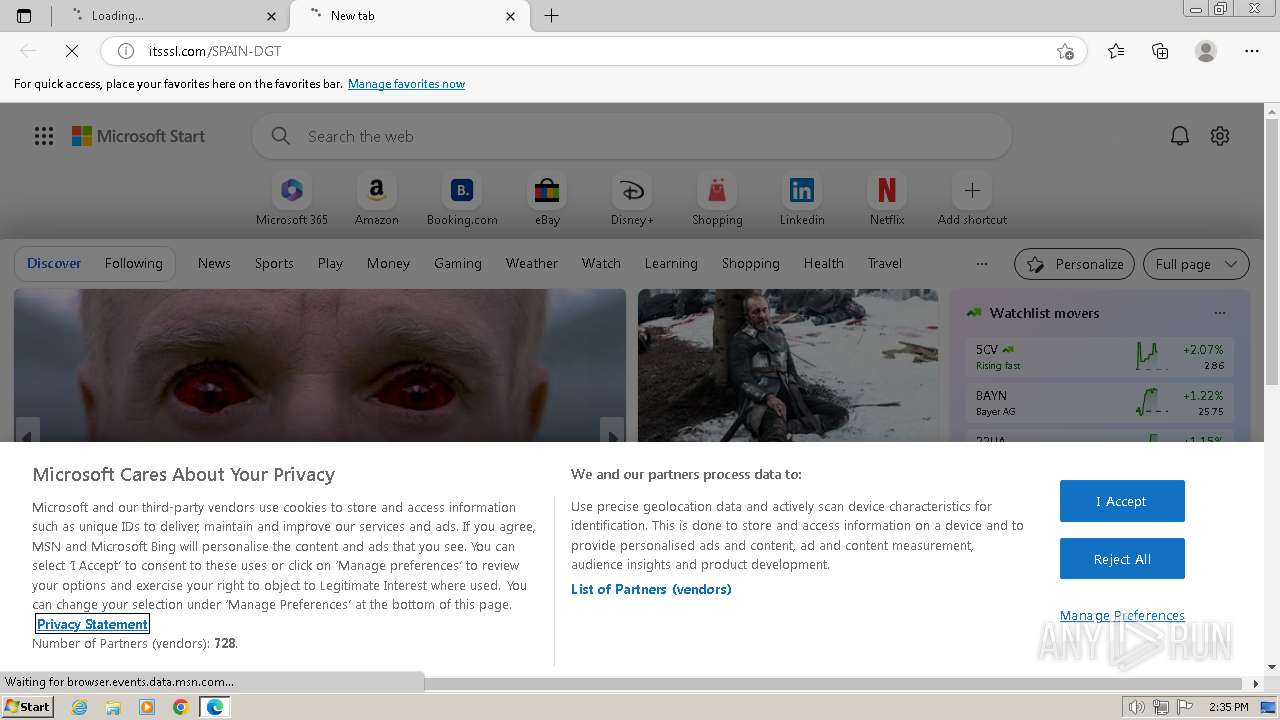Click the Add shortcut plus icon
This screenshot has width=1280, height=720.
[972, 190]
